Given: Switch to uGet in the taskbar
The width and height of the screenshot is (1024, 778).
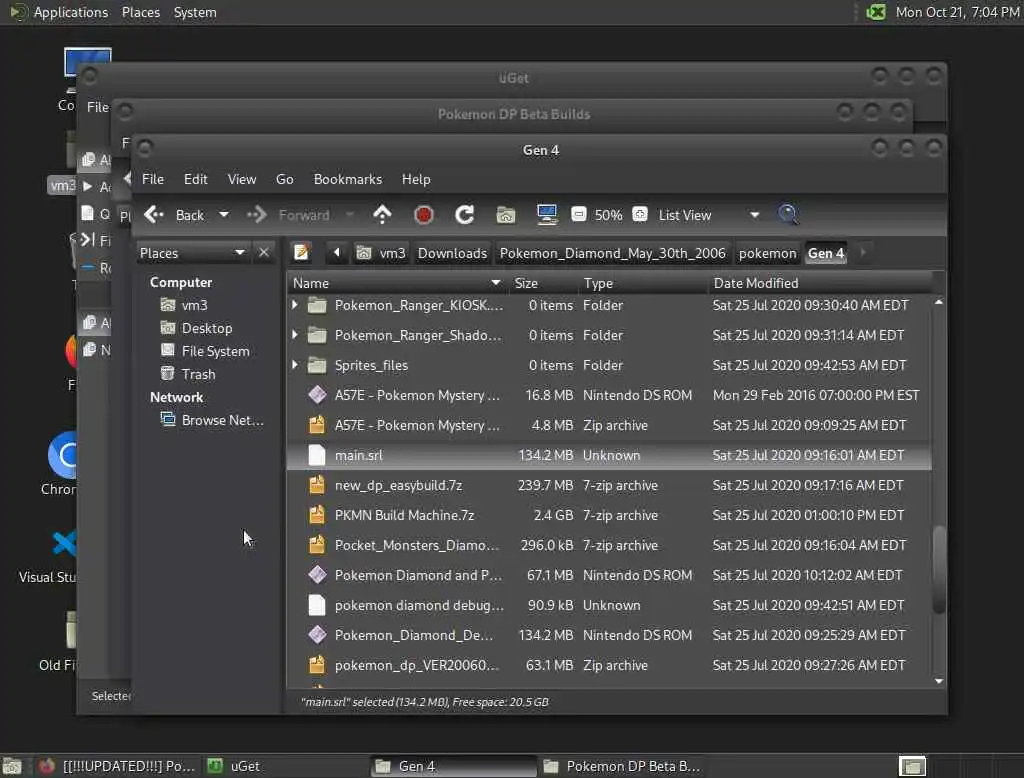Looking at the screenshot, I should click(x=285, y=766).
